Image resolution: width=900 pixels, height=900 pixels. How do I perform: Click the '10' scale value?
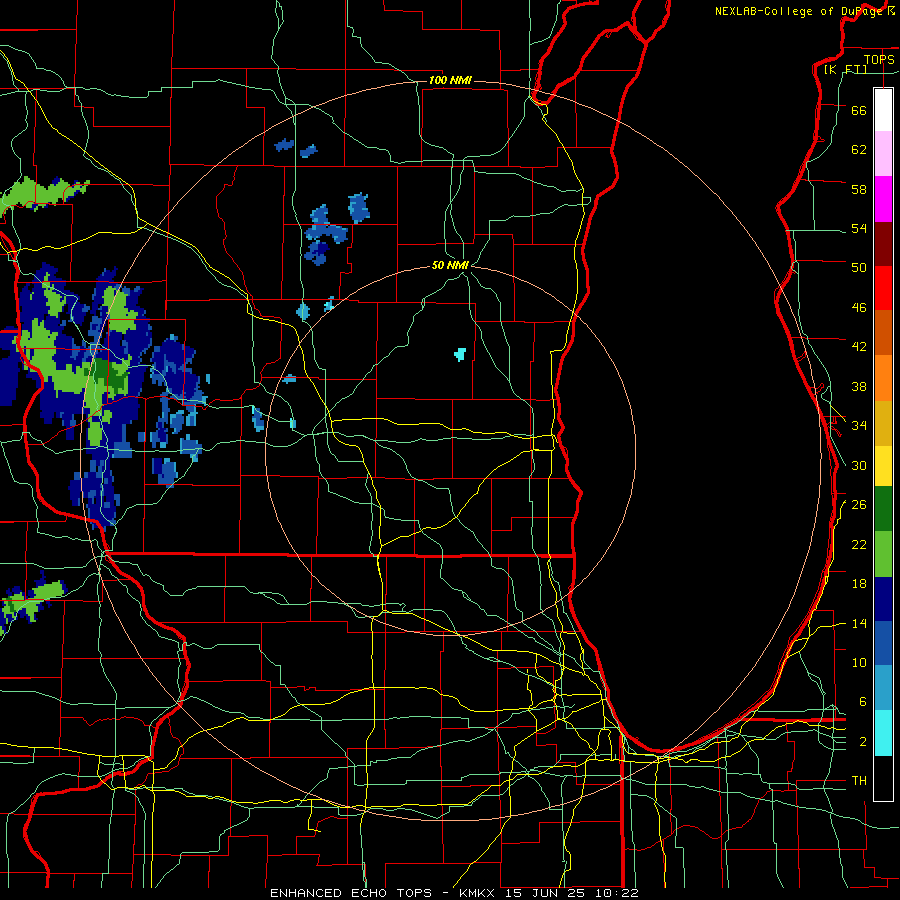tap(859, 662)
